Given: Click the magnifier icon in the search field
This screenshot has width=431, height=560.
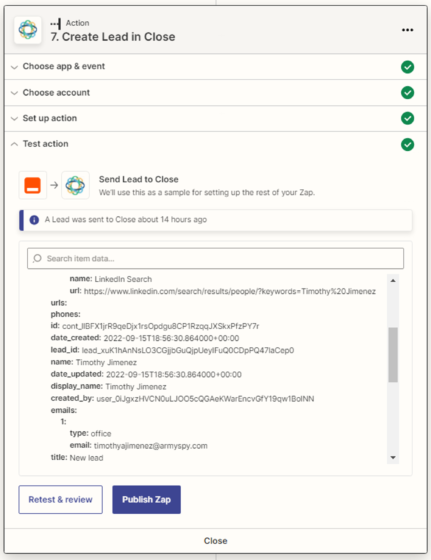Looking at the screenshot, I should 37,258.
